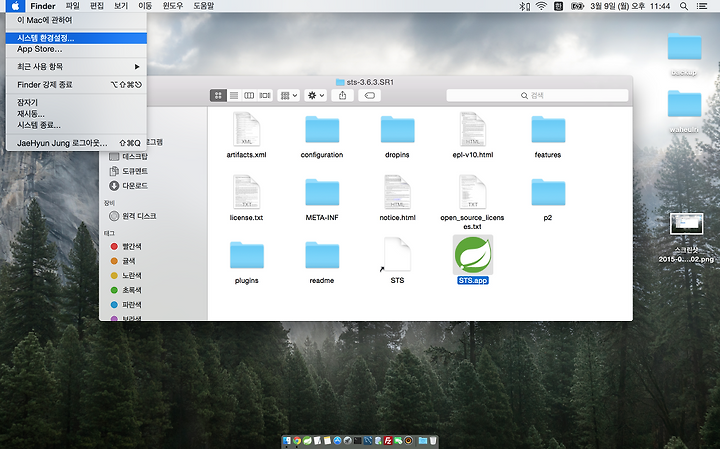720x449 pixels.
Task: Select the blue 파란색 tag
Action: point(126,305)
